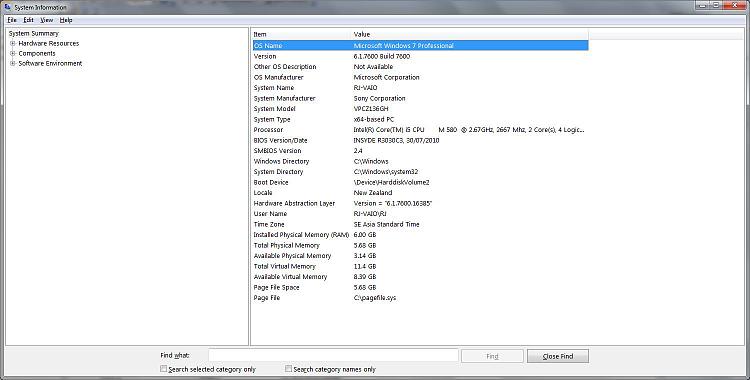Viewport: 750px width, 380px height.
Task: Click the Value column header
Action: [x=470, y=34]
